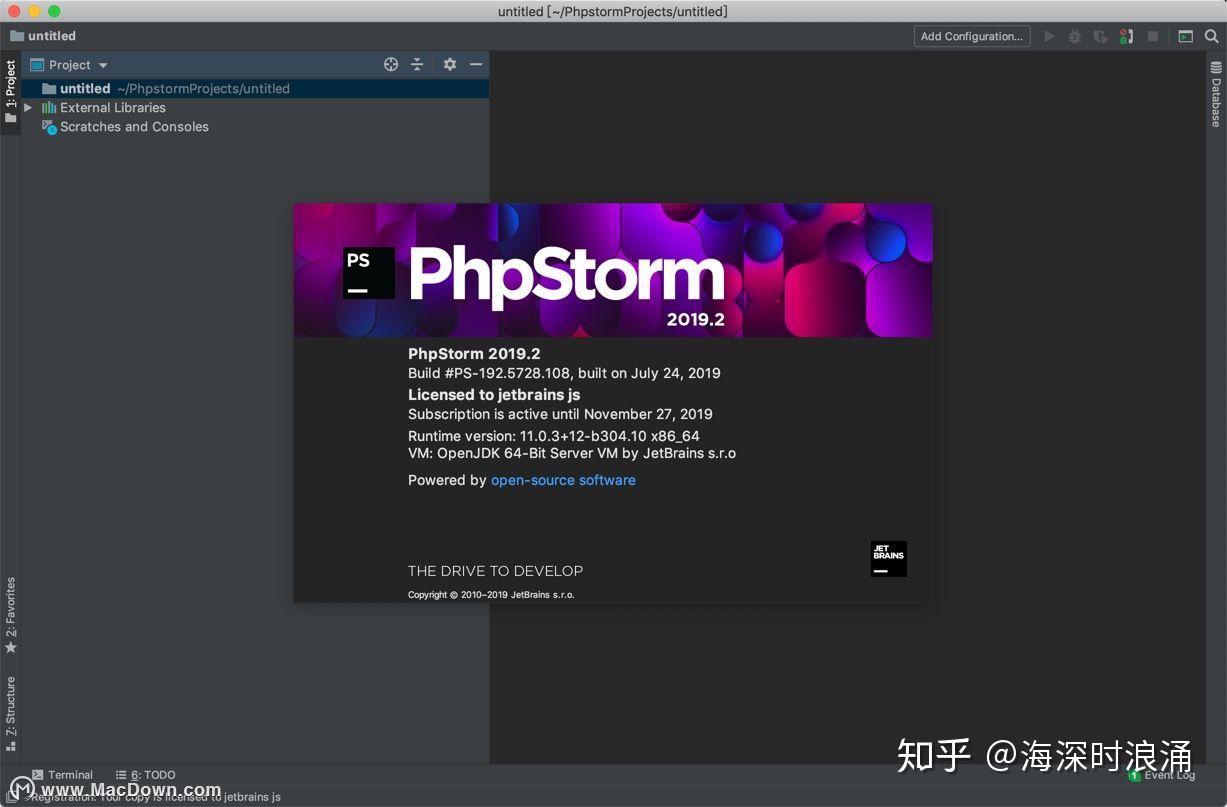Click the Add Configuration button
Viewport: 1227px width, 807px height.
coord(971,36)
